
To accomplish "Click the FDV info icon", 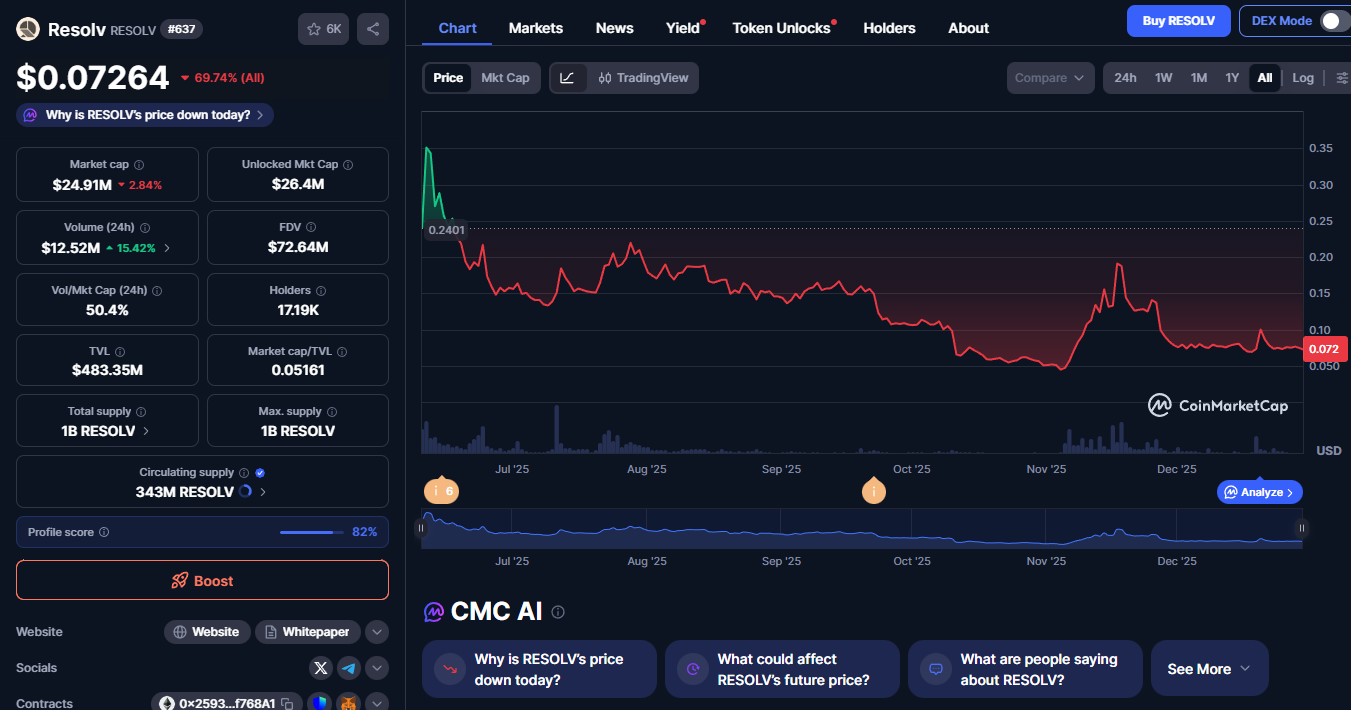I will pos(311,228).
